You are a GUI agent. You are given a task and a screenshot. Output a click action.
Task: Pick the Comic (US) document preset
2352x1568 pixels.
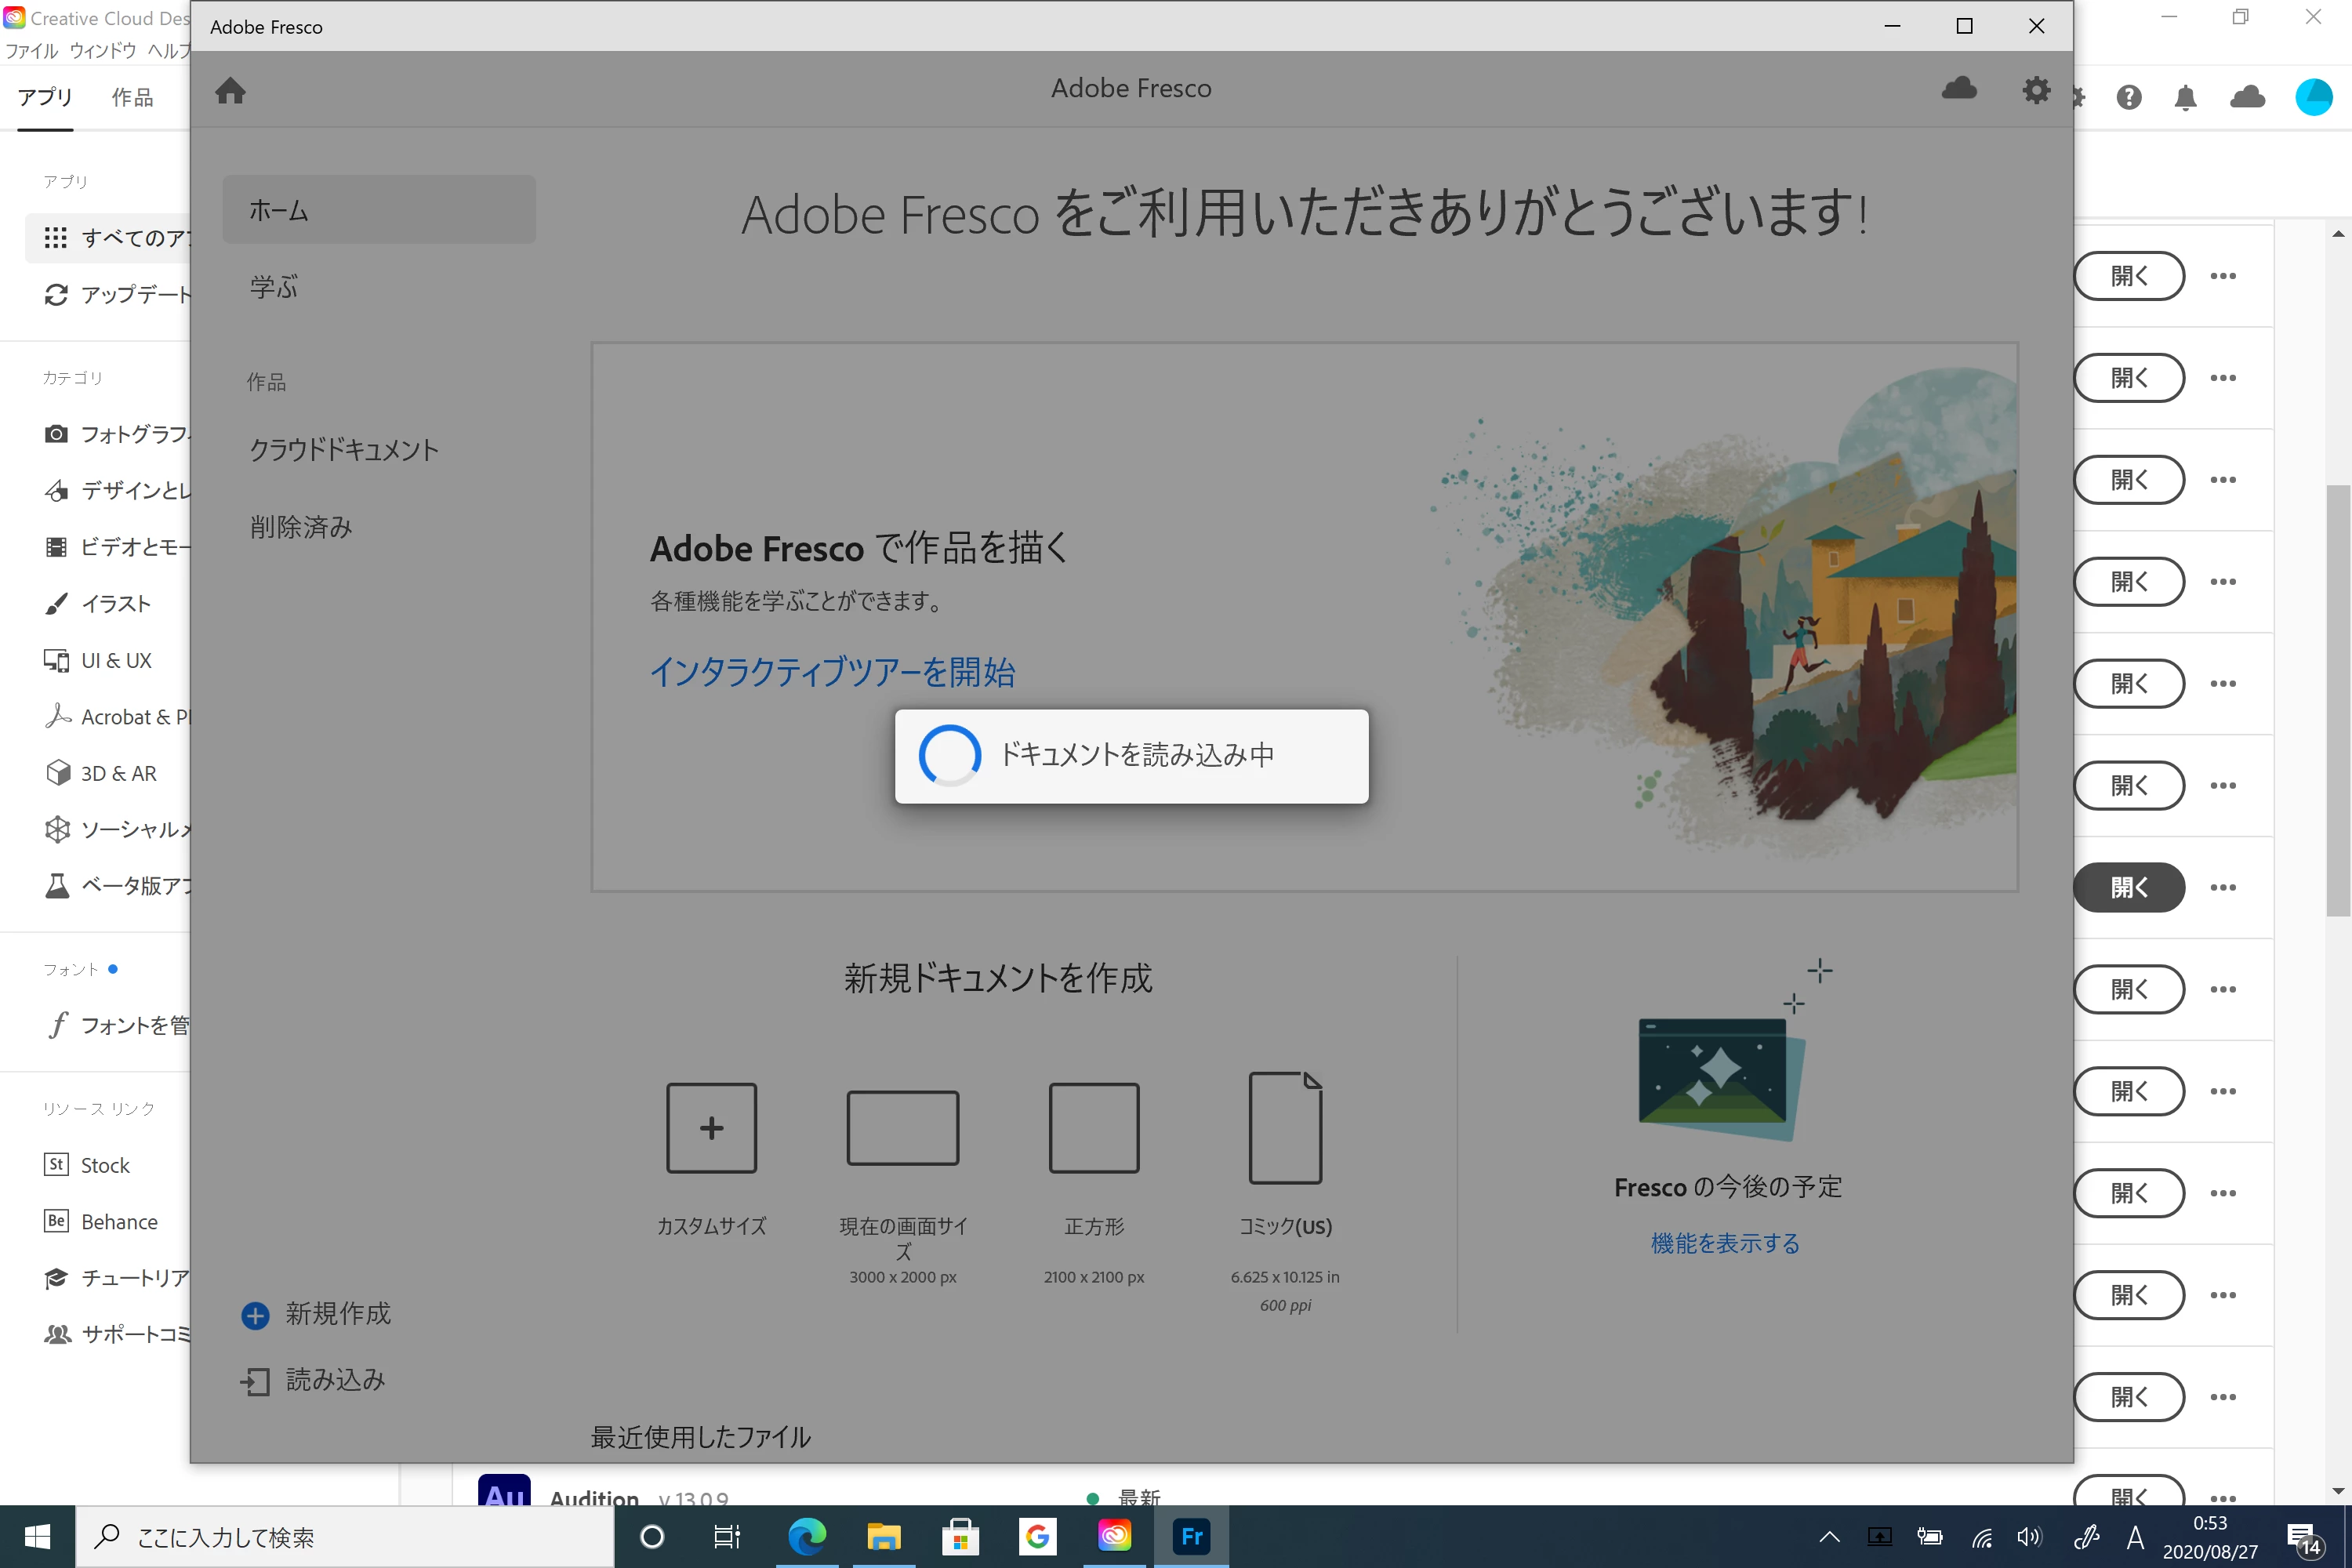point(1285,1127)
